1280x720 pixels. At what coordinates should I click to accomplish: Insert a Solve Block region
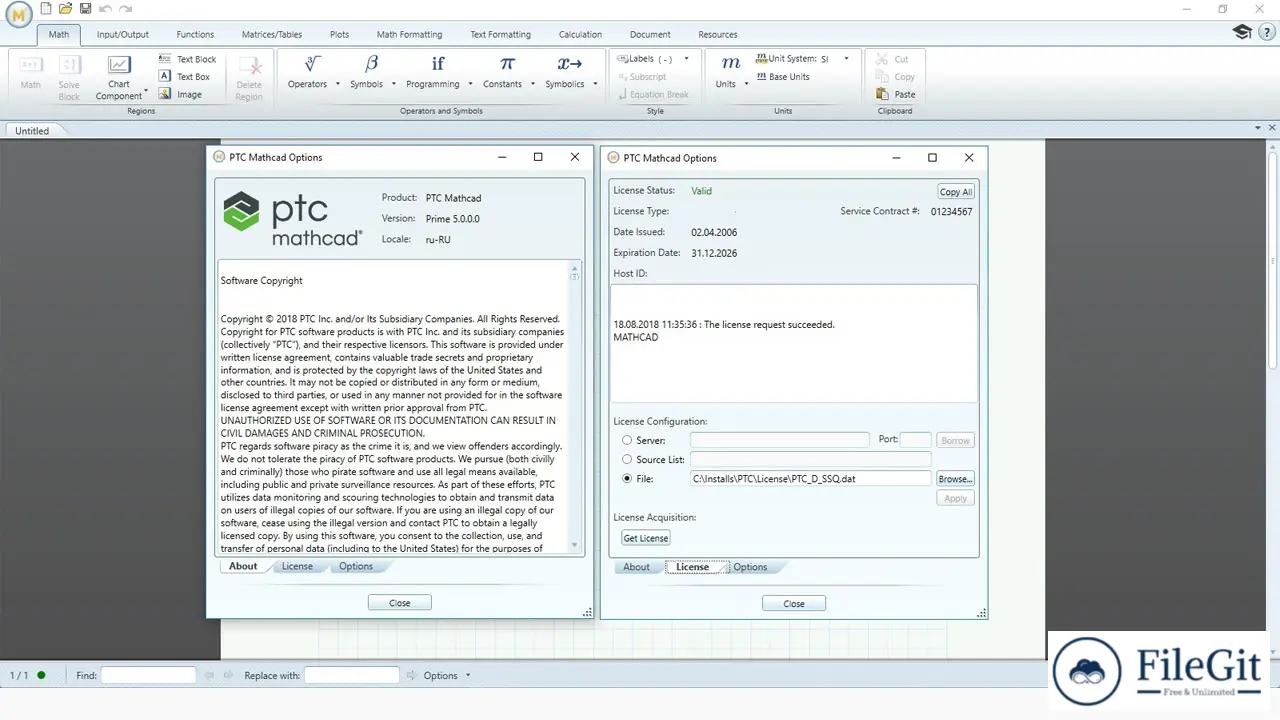[69, 77]
